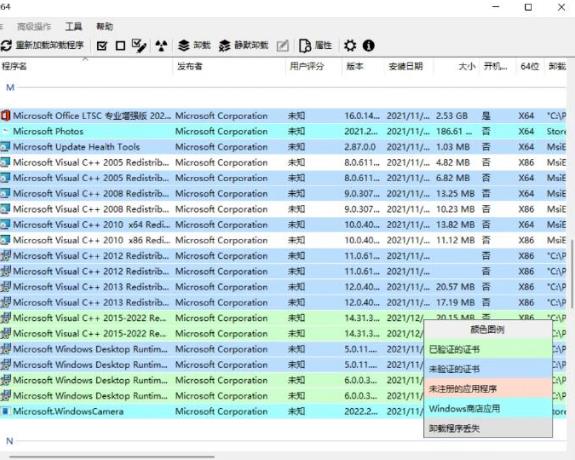Sort by the 64位 column header
Viewport: 575px width, 460px height.
[530, 66]
